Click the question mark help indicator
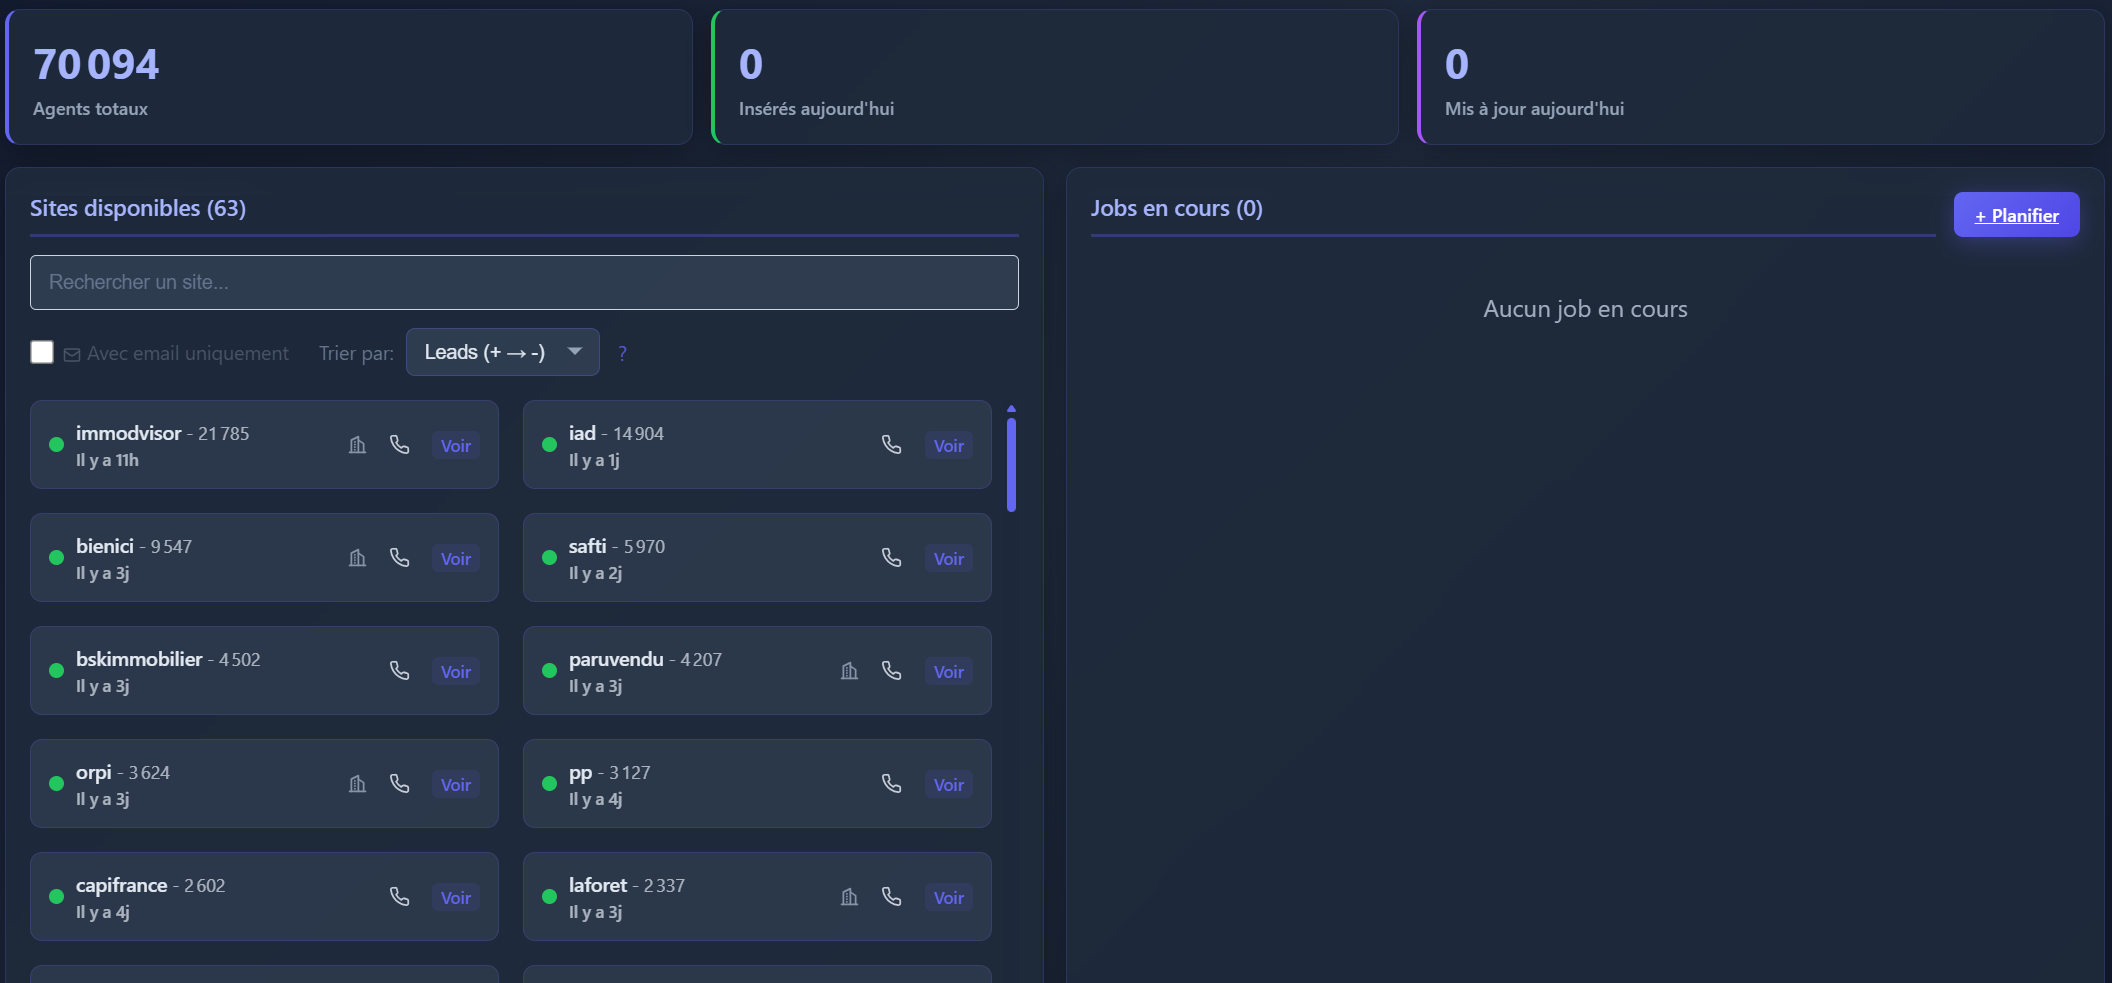This screenshot has height=983, width=2112. [622, 353]
